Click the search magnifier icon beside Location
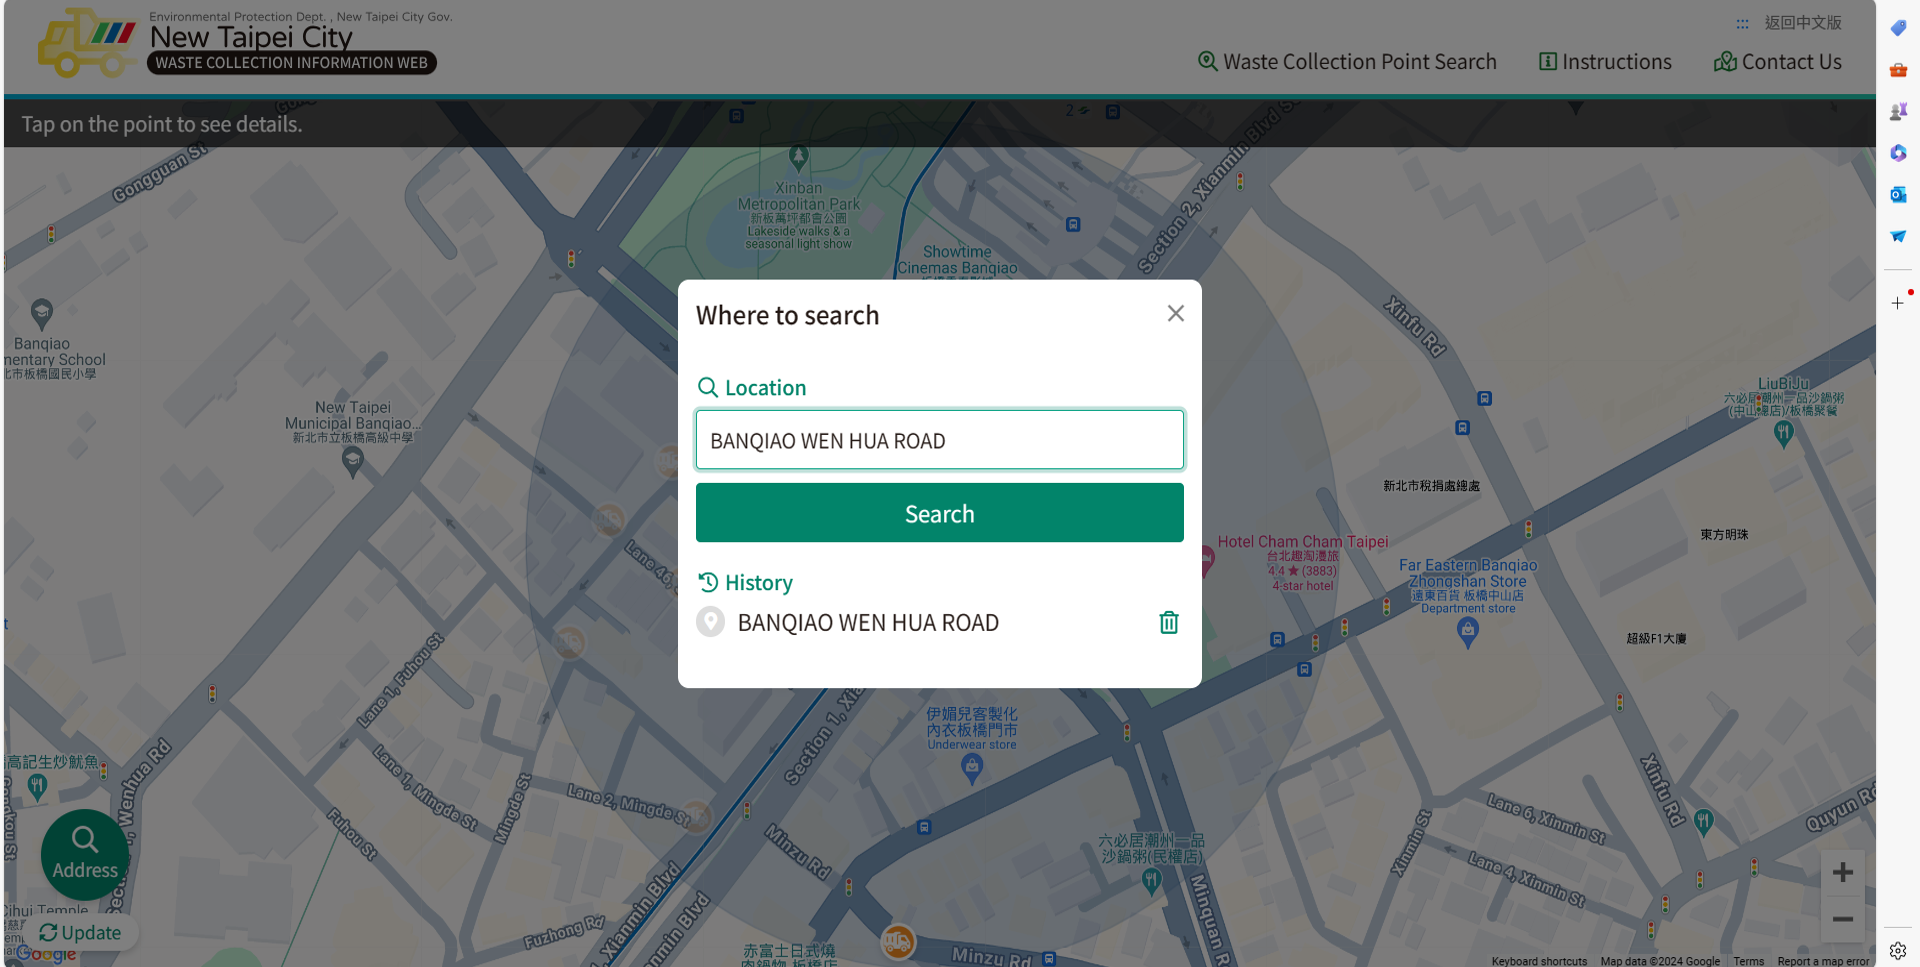 [x=708, y=388]
